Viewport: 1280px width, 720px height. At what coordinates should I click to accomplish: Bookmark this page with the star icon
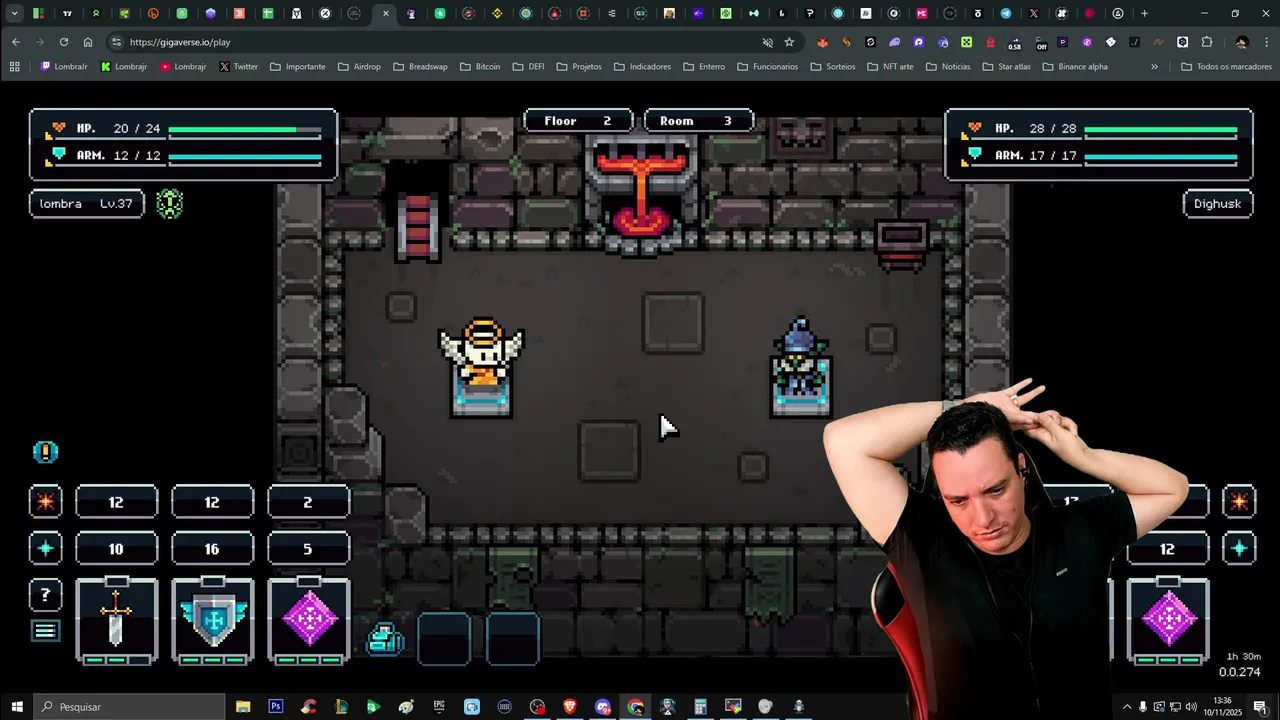[x=789, y=42]
